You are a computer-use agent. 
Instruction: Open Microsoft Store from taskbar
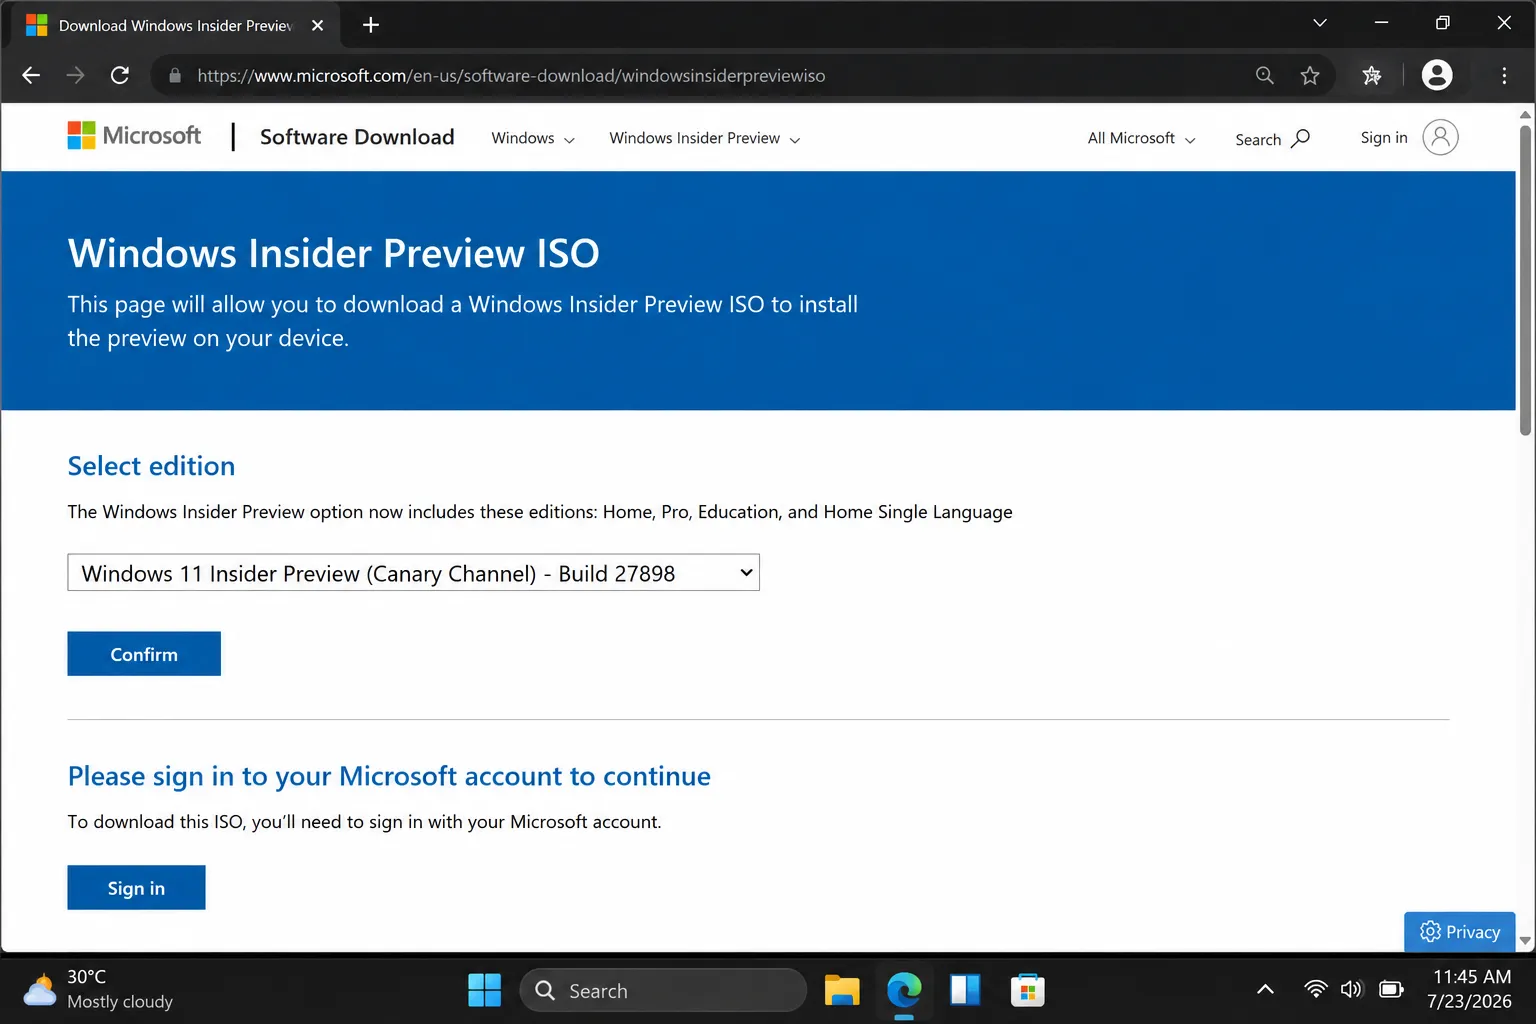coord(1027,990)
